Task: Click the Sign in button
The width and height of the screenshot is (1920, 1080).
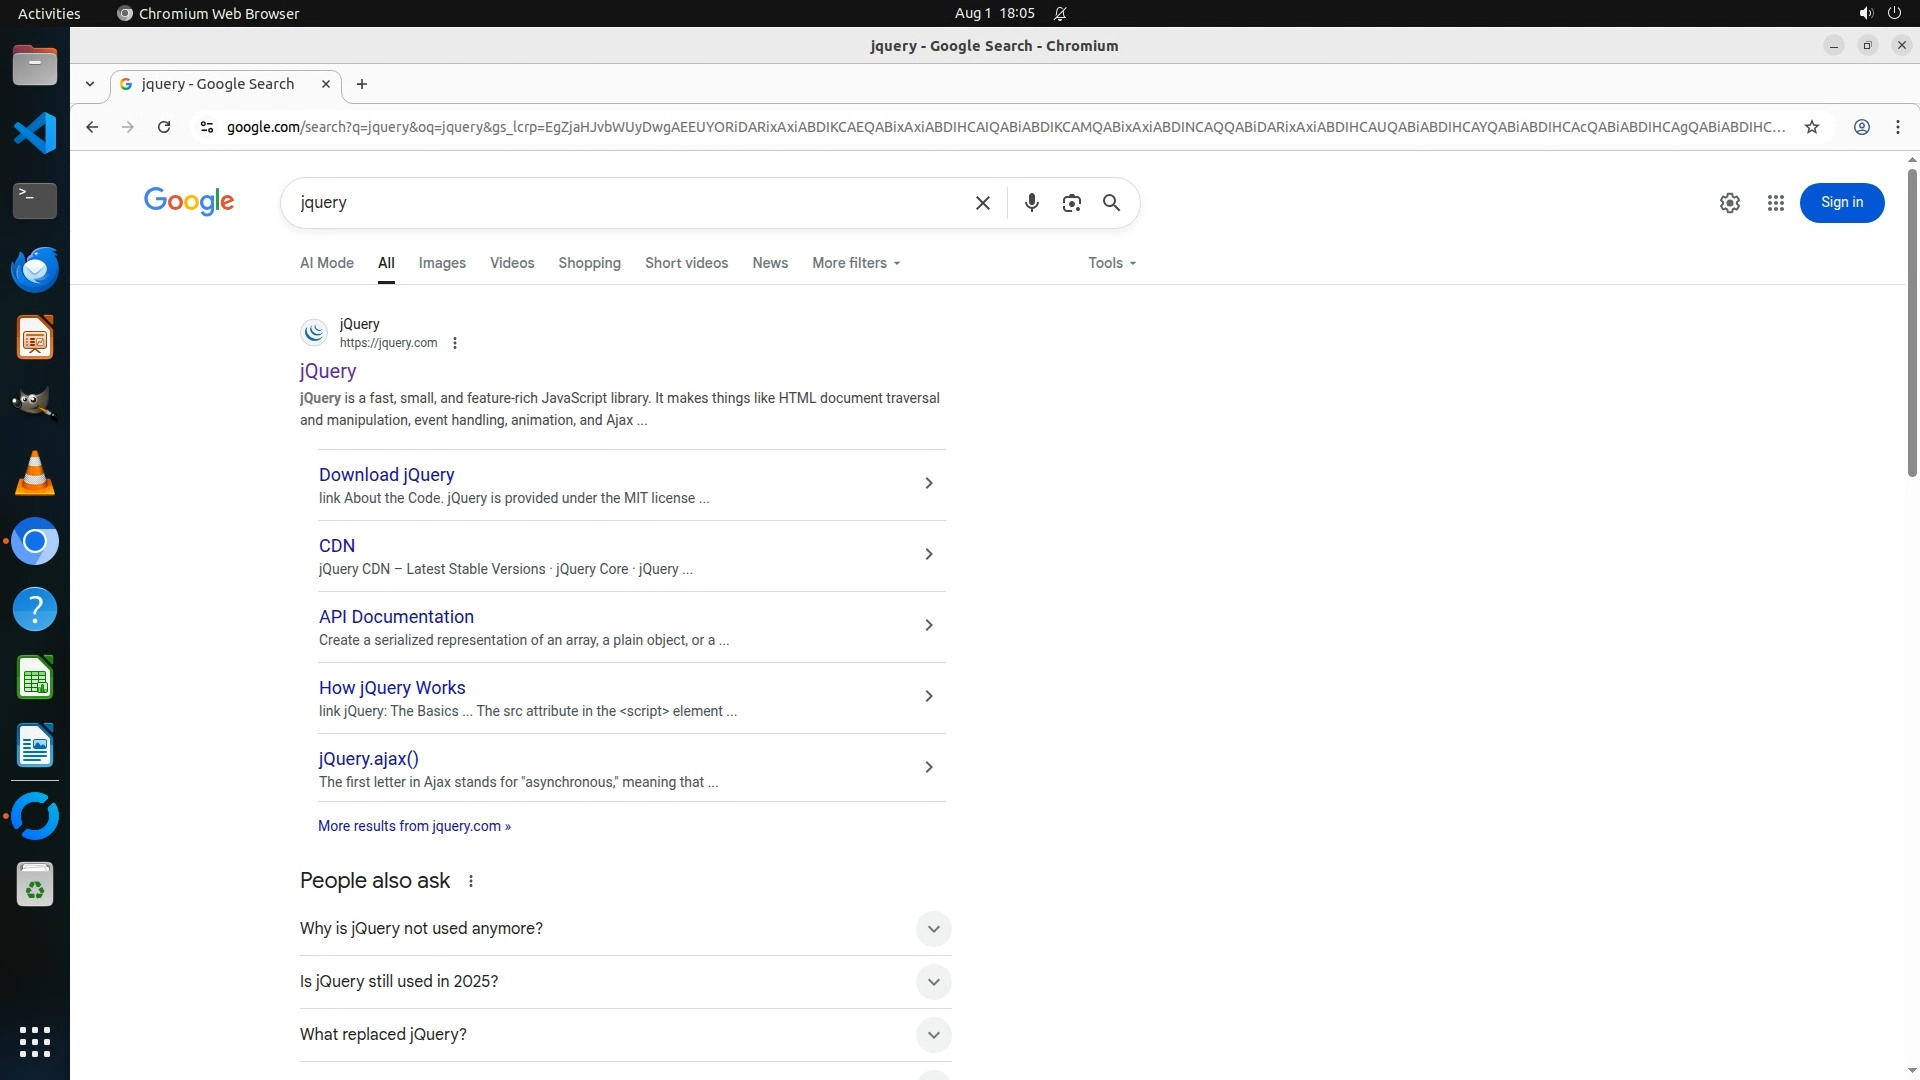Action: pyautogui.click(x=1841, y=203)
